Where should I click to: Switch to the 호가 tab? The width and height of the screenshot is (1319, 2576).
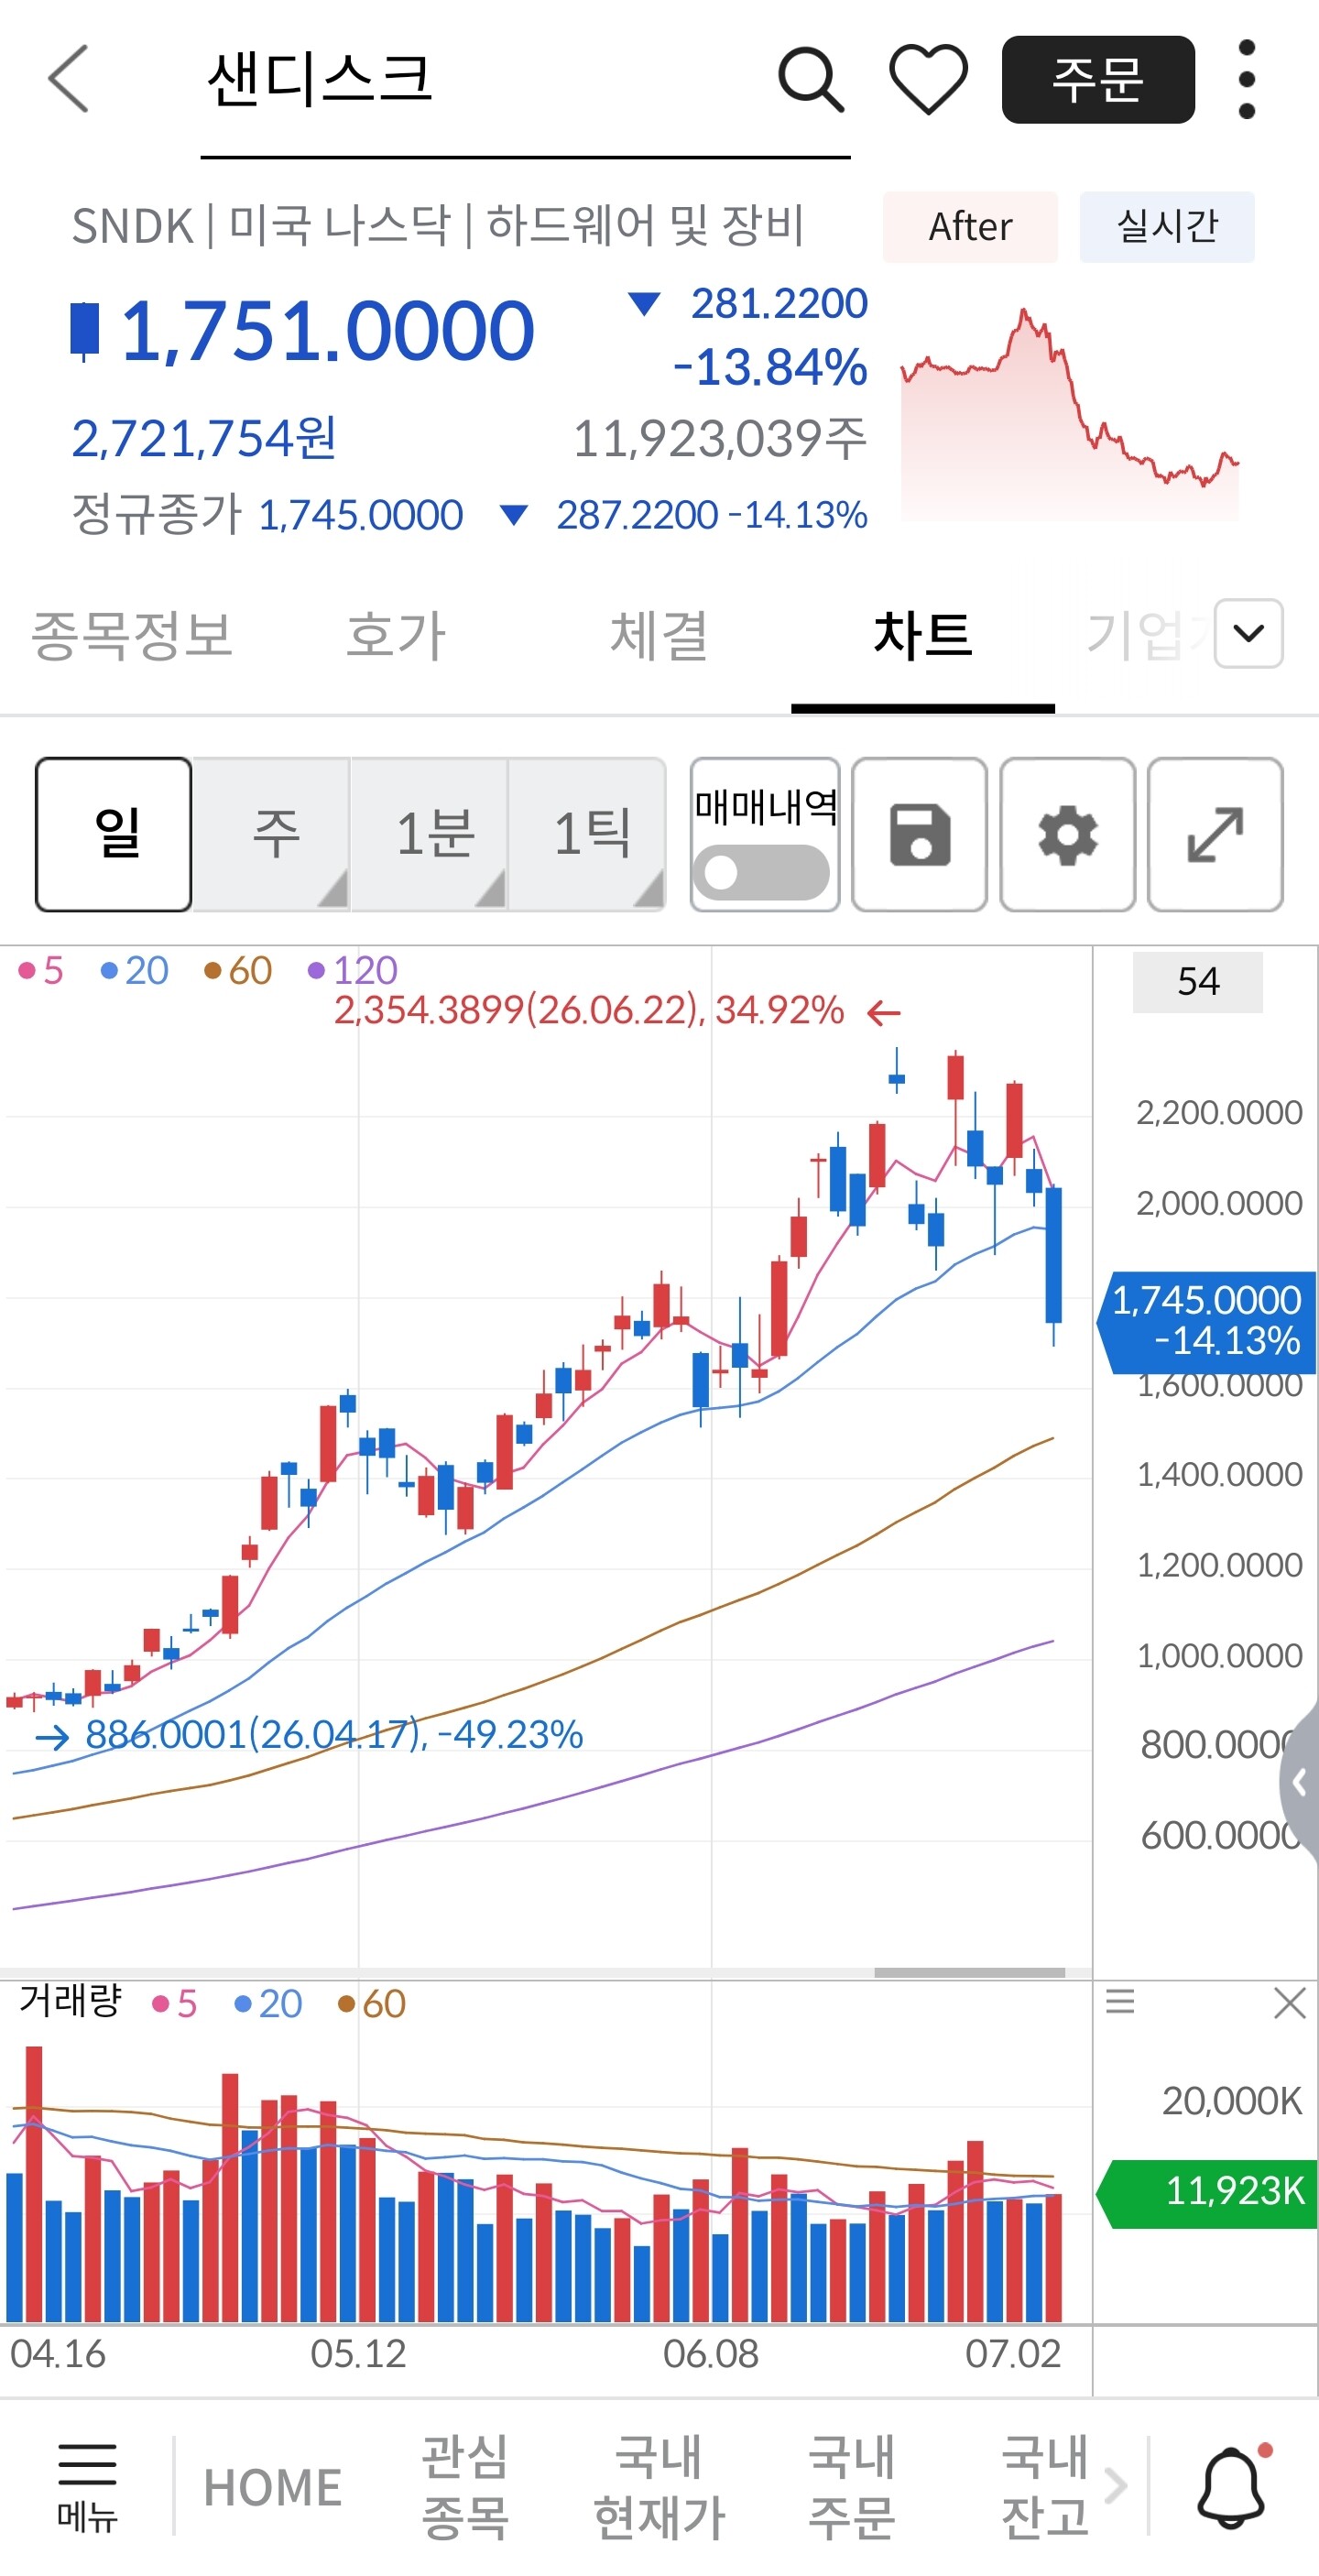(x=396, y=635)
